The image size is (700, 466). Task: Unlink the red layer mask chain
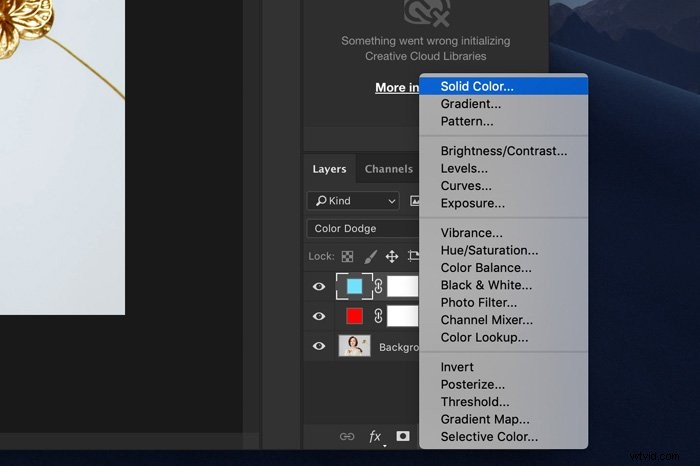click(x=379, y=316)
